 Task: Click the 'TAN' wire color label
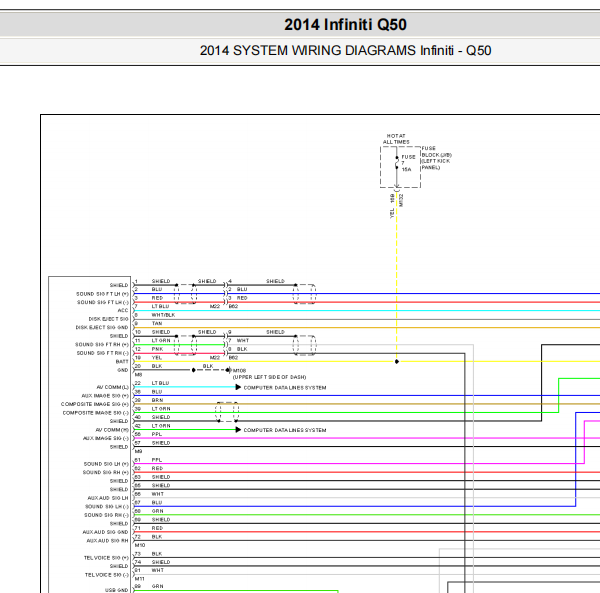pos(157,323)
